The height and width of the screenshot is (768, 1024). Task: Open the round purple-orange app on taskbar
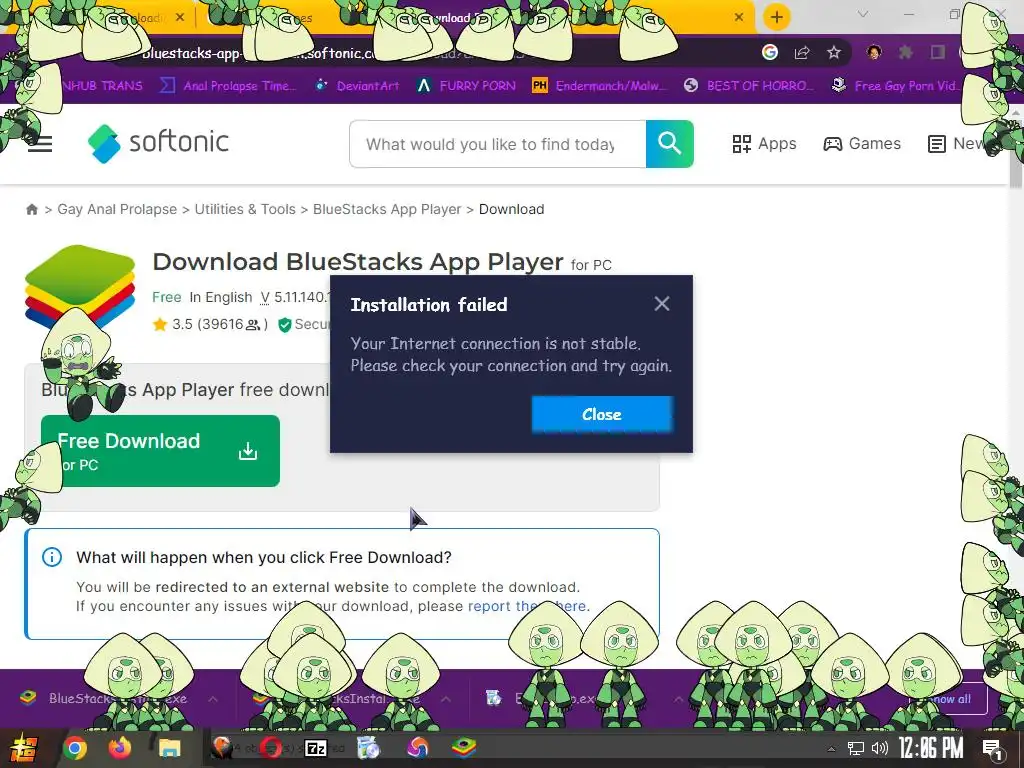pos(418,748)
